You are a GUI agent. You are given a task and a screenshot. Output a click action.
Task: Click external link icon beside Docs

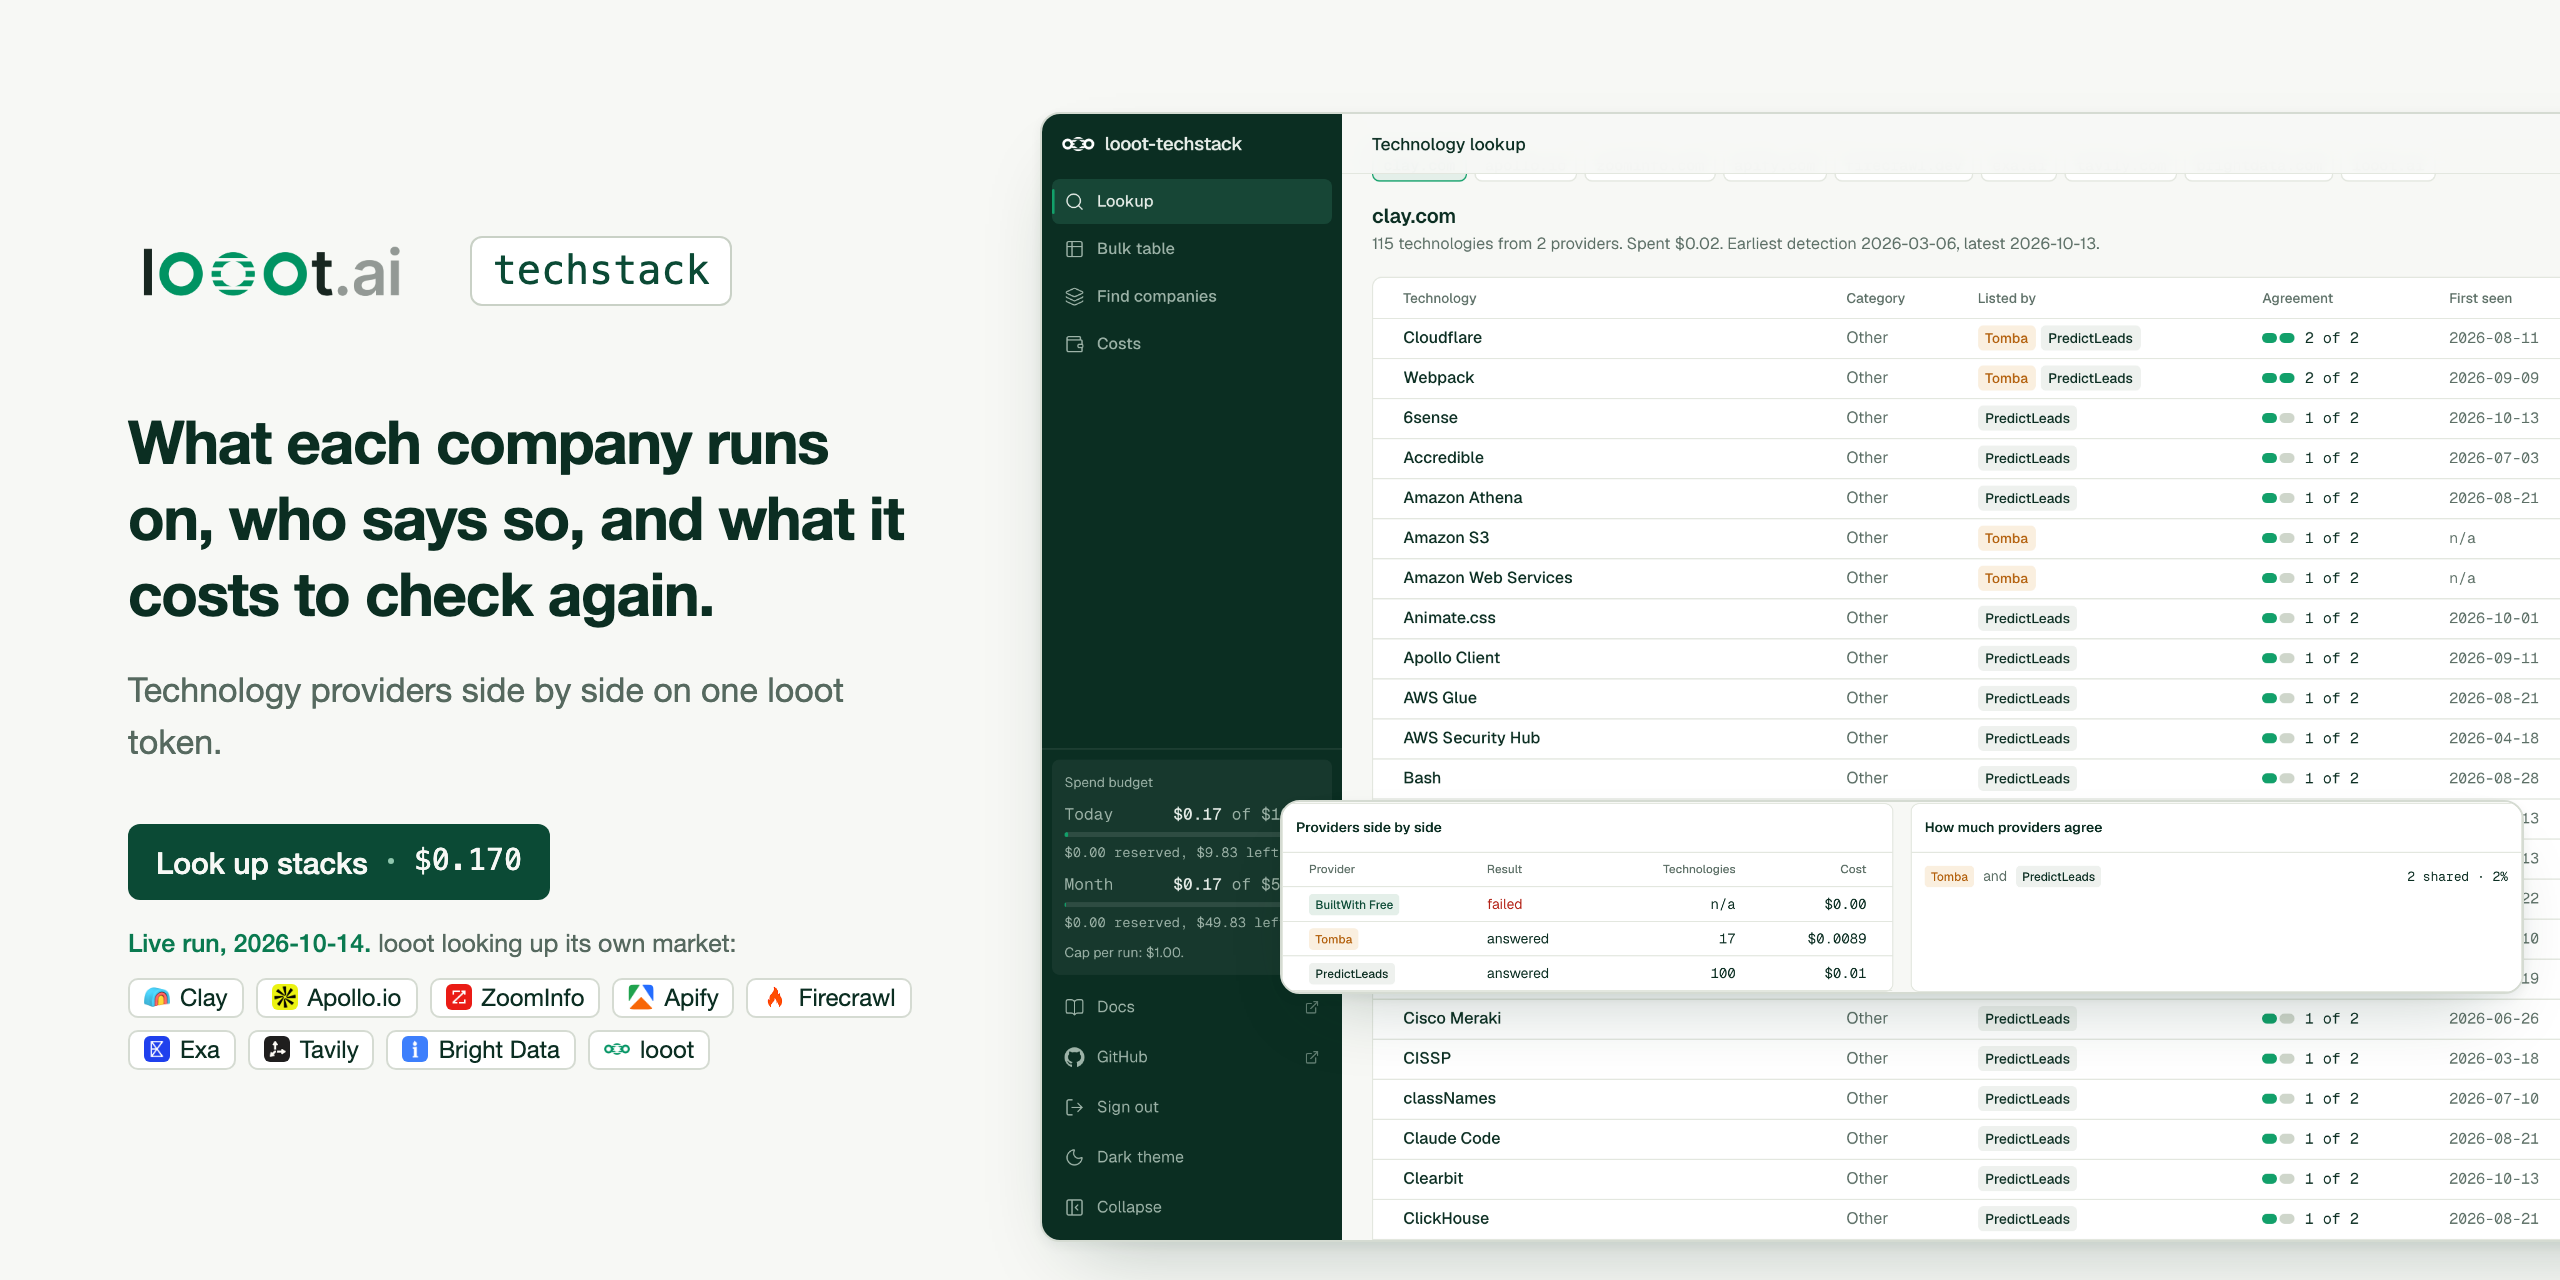coord(1312,1007)
